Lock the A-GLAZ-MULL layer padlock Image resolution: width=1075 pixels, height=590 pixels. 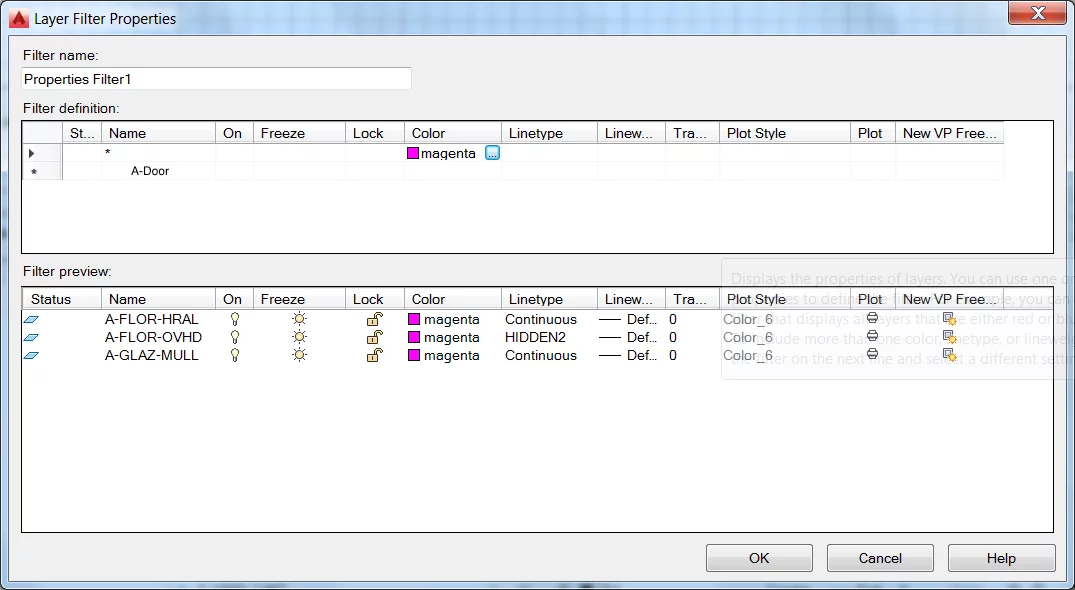click(x=374, y=356)
